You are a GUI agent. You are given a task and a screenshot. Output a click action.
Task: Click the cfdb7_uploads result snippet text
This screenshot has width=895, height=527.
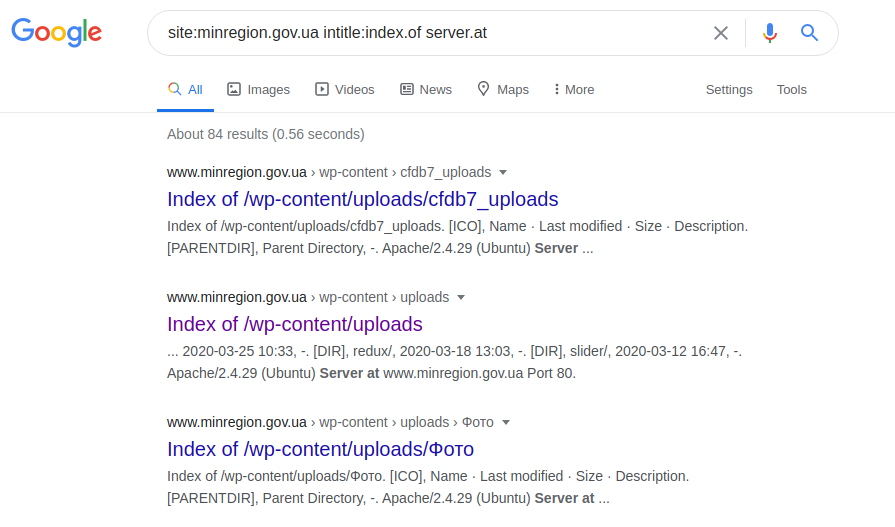coord(457,237)
